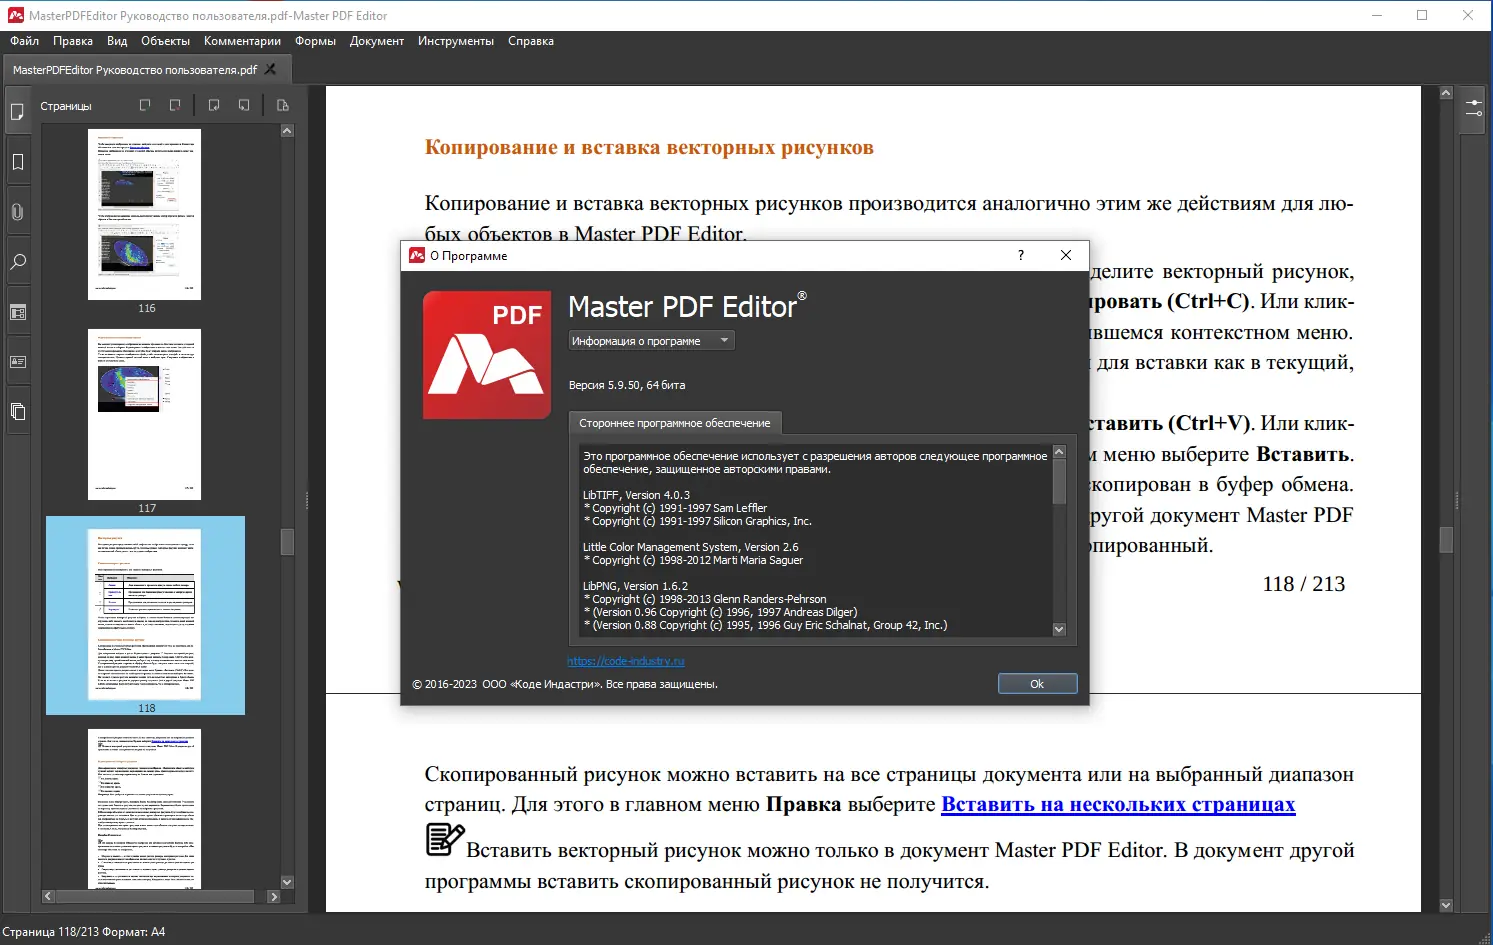1493x945 pixels.
Task: Click the last icon in the Страницы toolbar
Action: click(283, 105)
